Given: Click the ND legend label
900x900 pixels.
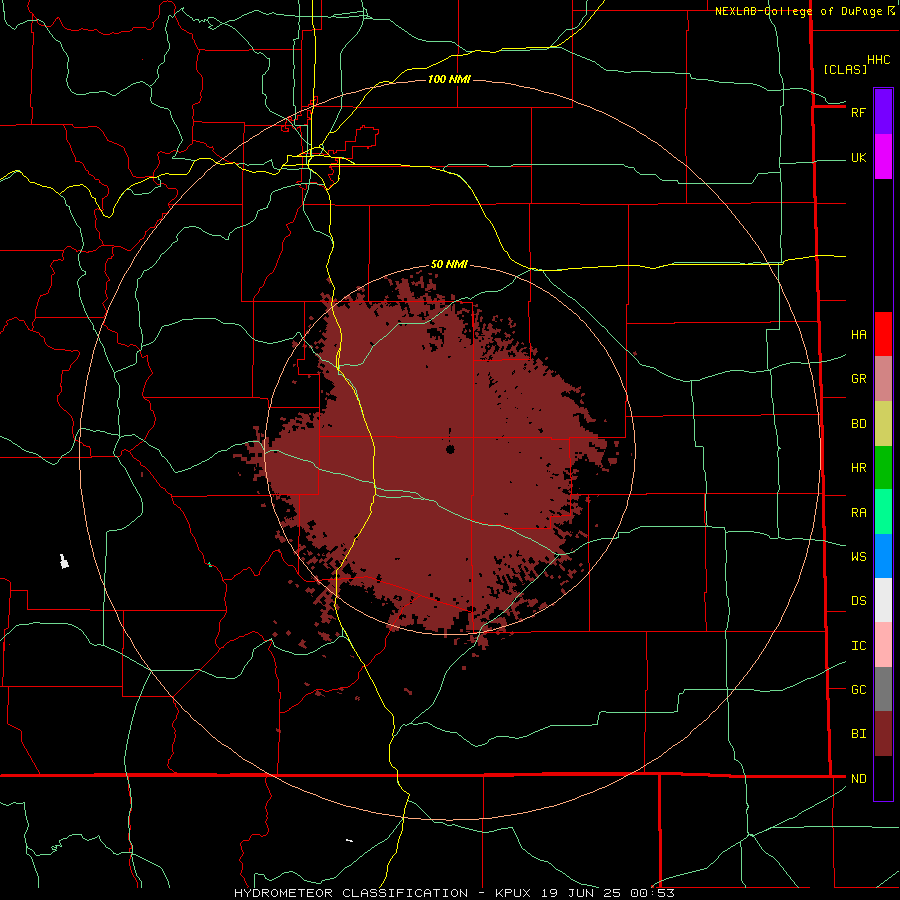Looking at the screenshot, I should tap(858, 779).
